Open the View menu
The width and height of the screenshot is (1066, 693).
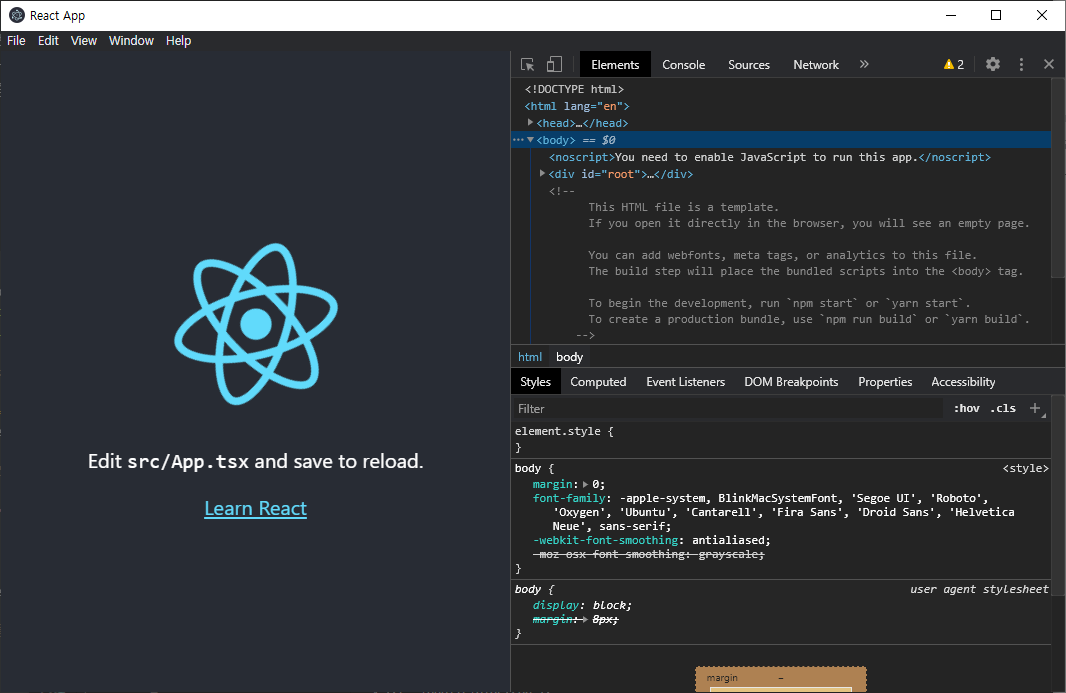coord(84,41)
